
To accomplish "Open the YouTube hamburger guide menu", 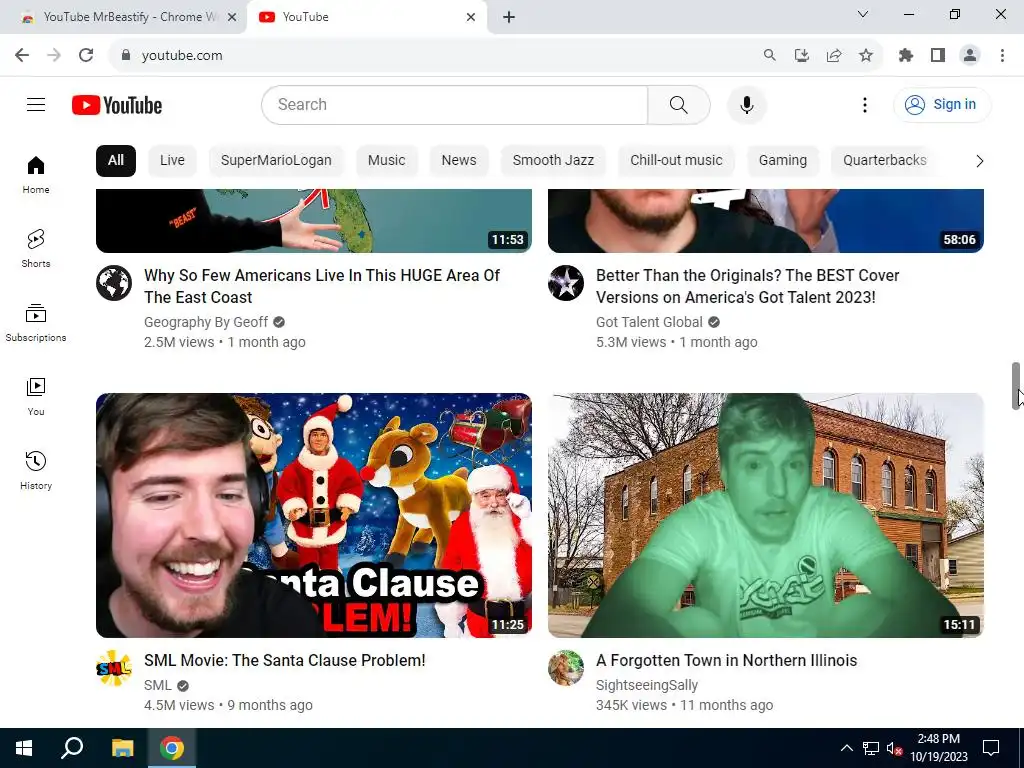I will pyautogui.click(x=36, y=104).
